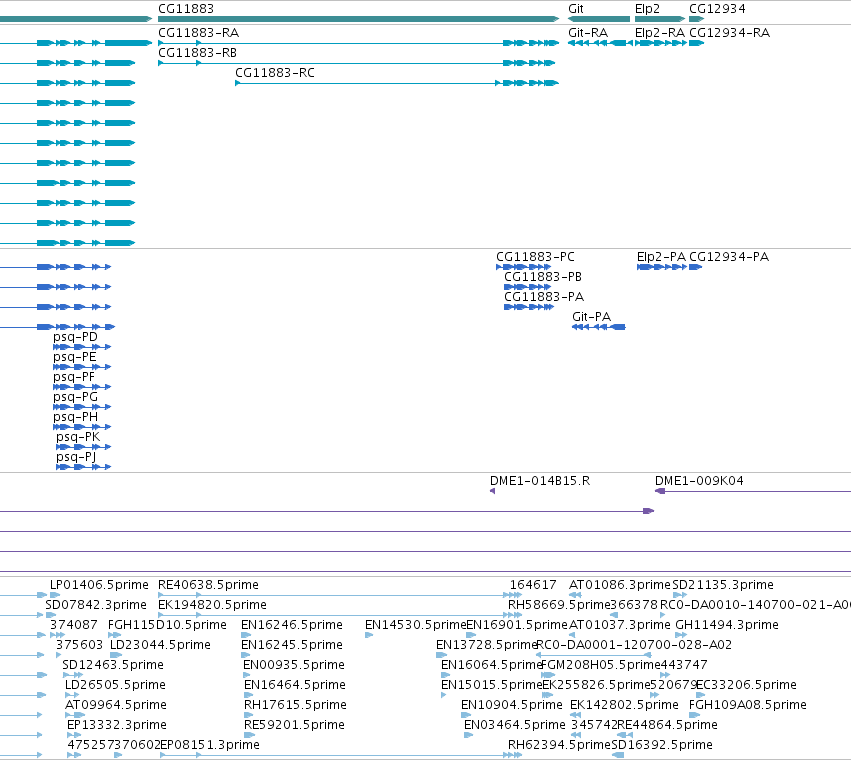Select EST AT09964.5prime
This screenshot has height=760, width=851.
point(116,706)
